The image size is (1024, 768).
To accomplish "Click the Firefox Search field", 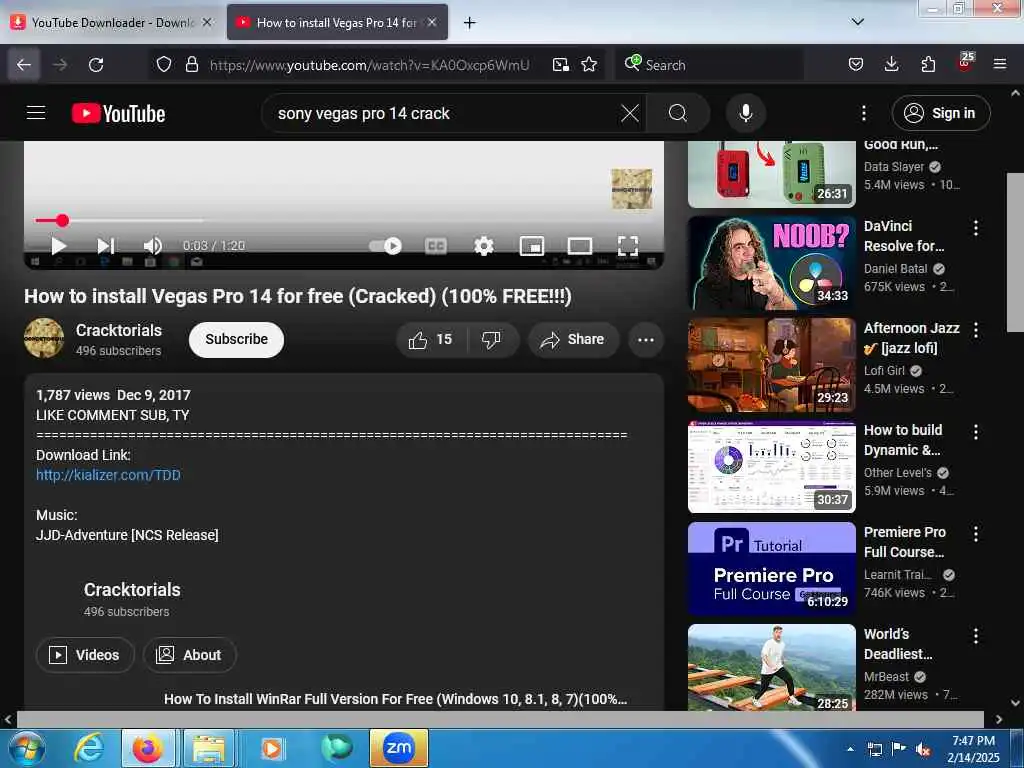I will pyautogui.click(x=709, y=65).
